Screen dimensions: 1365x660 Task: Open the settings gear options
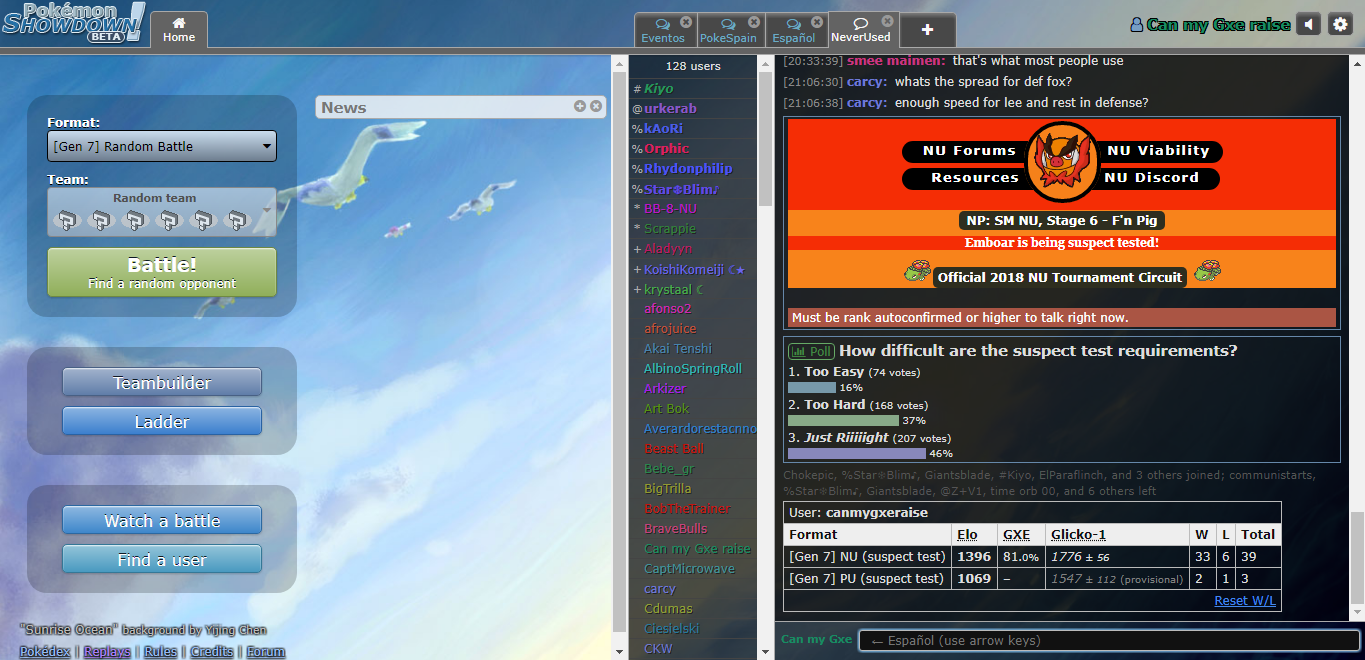[1340, 25]
